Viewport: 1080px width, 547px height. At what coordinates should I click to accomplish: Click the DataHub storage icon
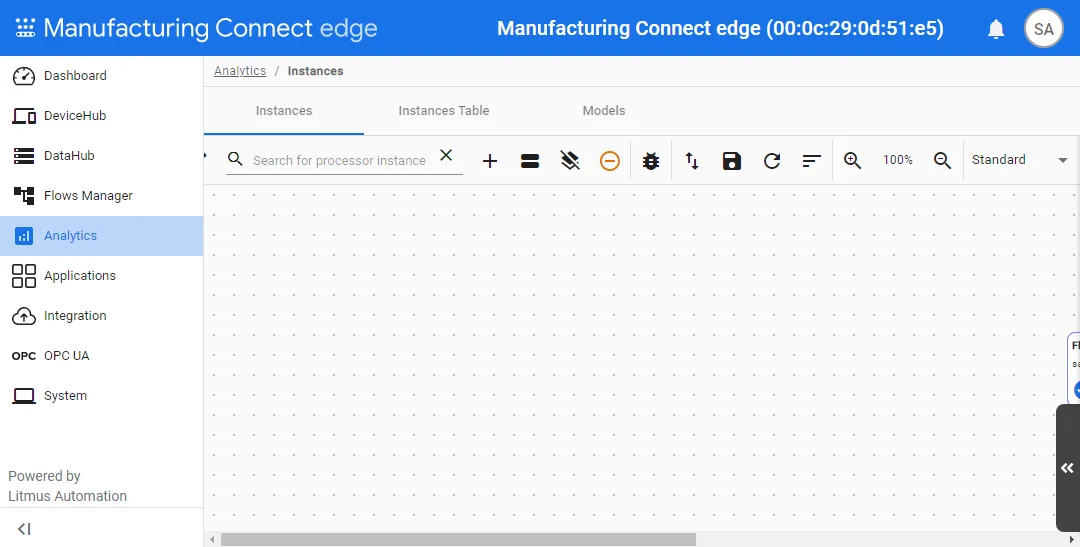click(x=24, y=156)
